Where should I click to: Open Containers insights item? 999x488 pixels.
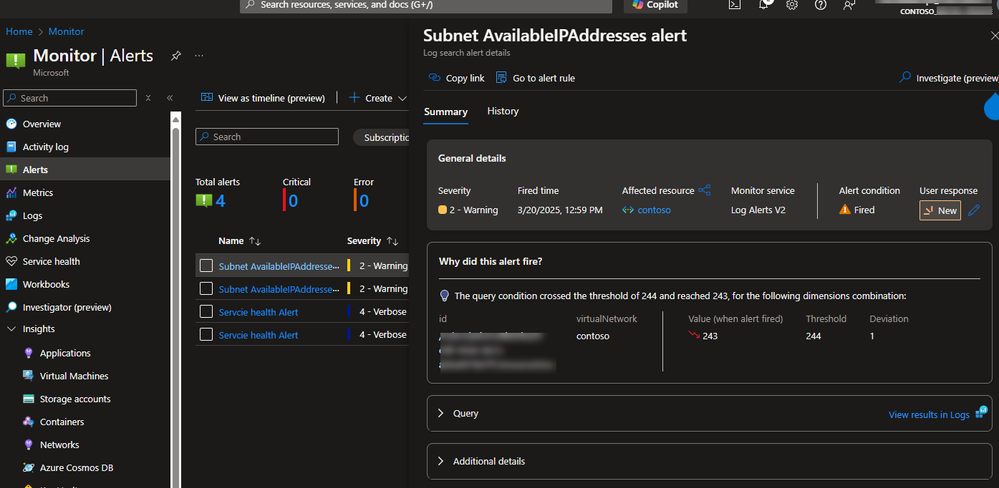point(62,422)
